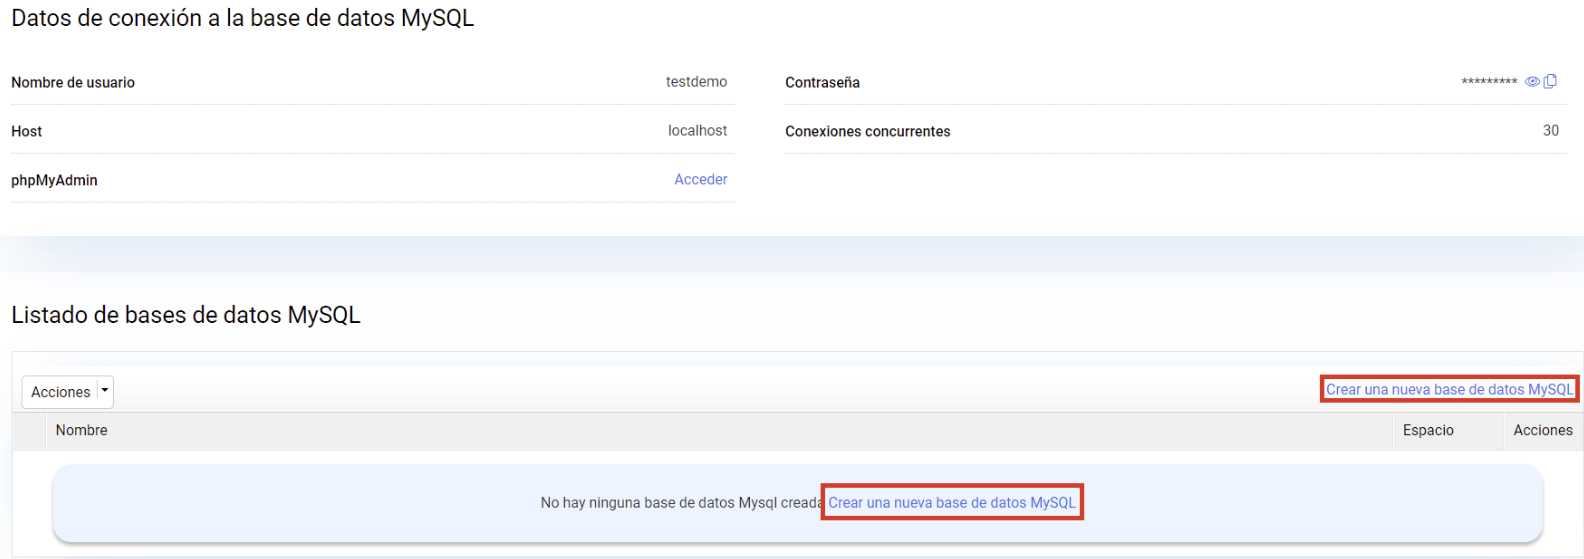Open phpMyAdmin via the Acceder link

tap(701, 180)
